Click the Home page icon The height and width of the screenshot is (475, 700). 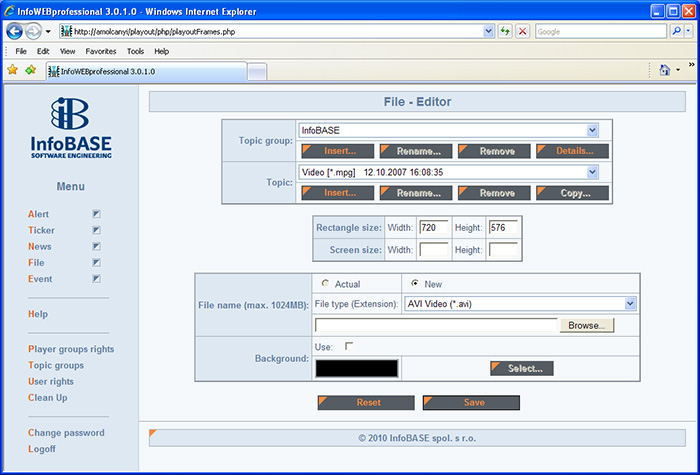[x=665, y=70]
